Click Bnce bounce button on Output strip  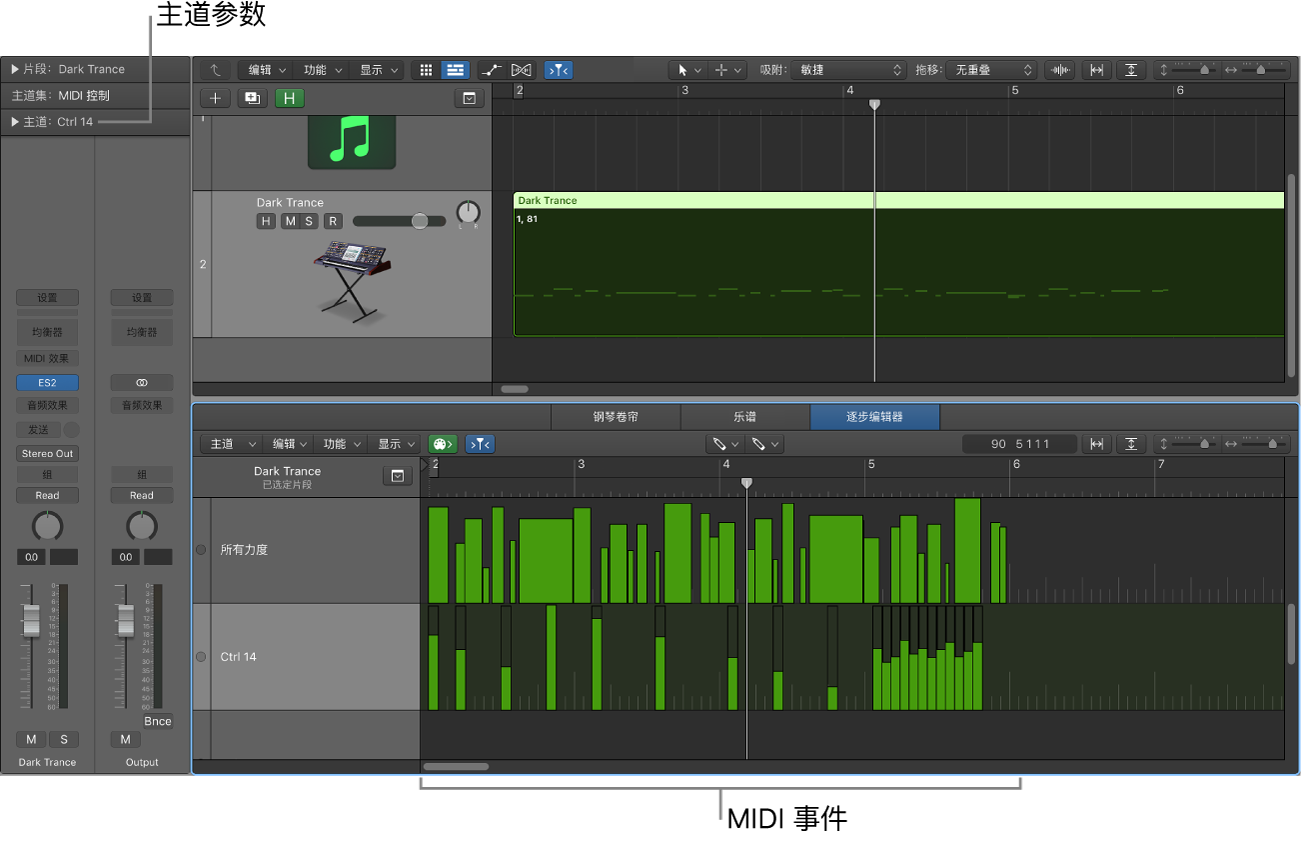tap(158, 722)
